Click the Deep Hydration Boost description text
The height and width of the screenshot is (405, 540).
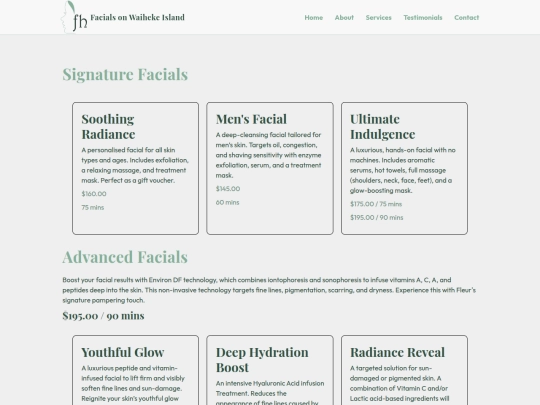(270, 392)
